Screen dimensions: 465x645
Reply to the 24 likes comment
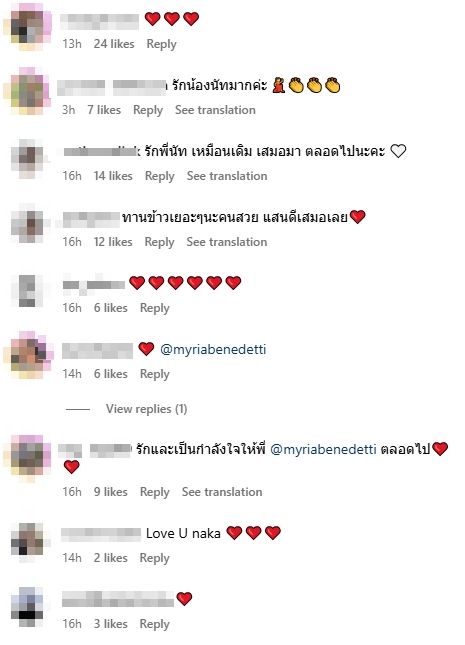point(161,44)
